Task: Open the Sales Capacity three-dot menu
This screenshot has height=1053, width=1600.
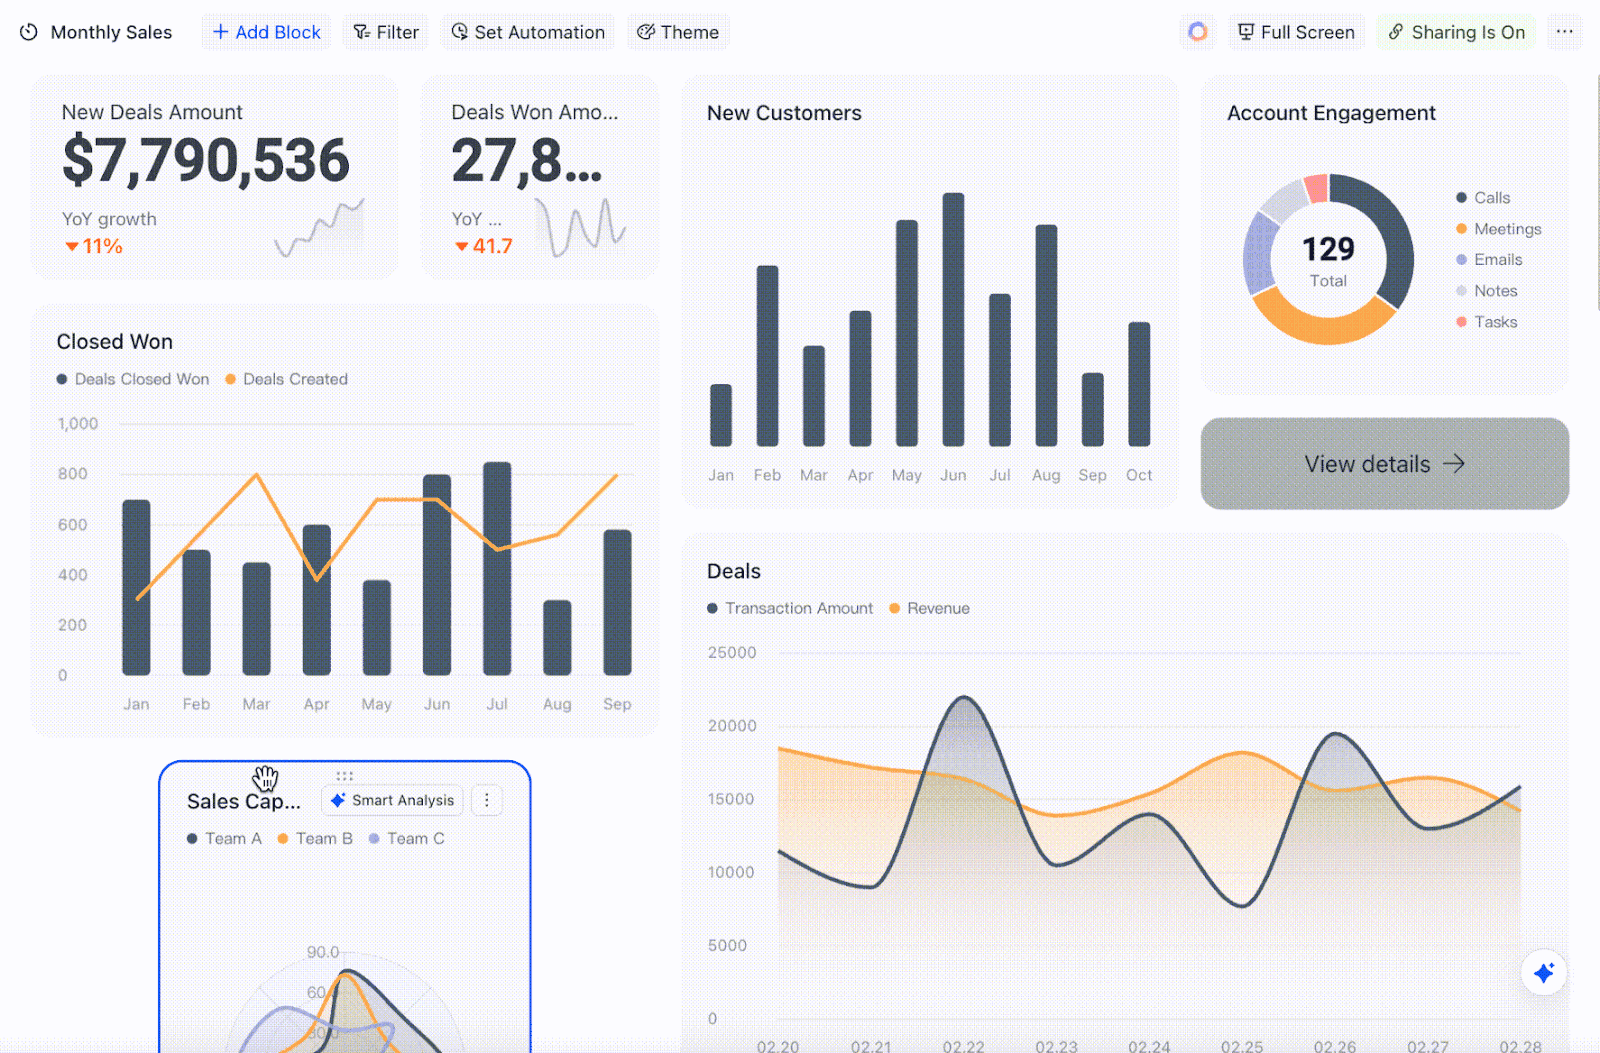Action: (487, 800)
